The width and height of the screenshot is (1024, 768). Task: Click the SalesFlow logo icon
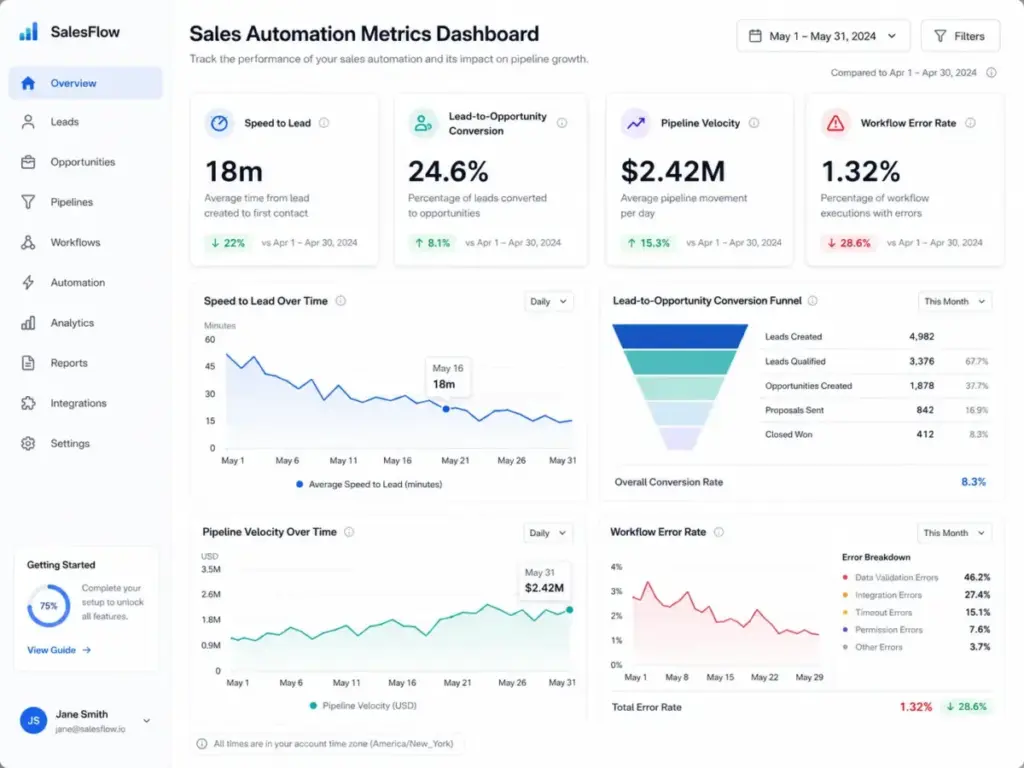(29, 31)
